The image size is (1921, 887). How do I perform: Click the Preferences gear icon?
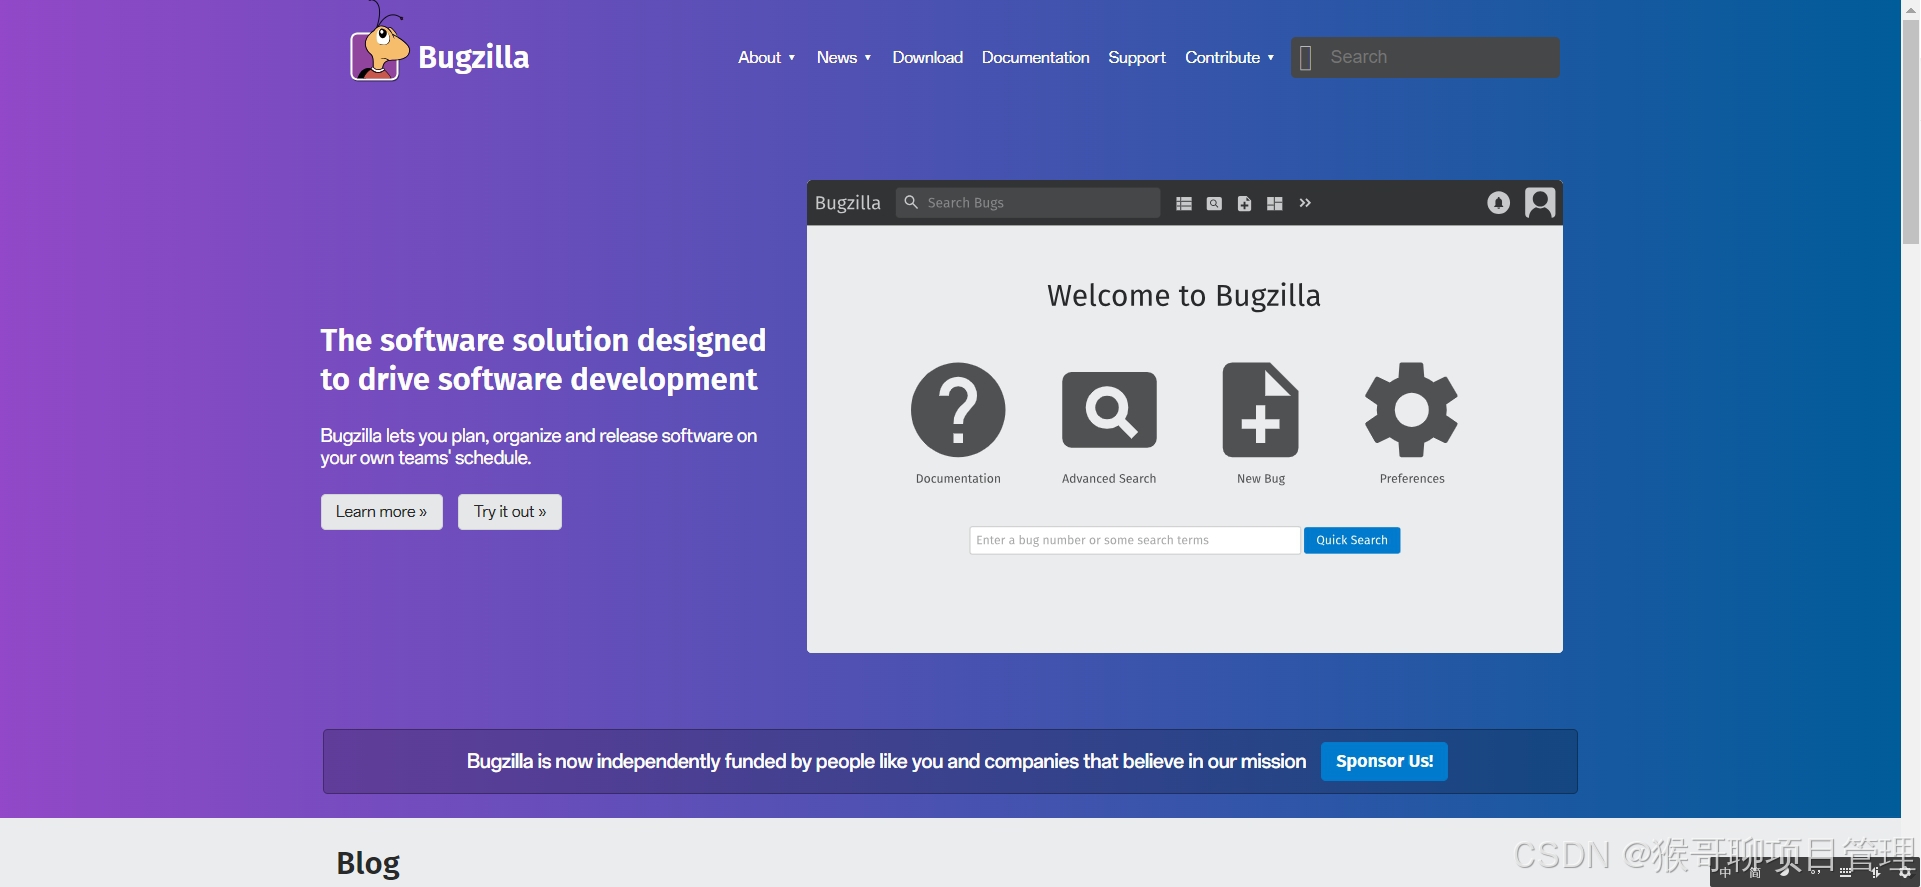coord(1412,410)
